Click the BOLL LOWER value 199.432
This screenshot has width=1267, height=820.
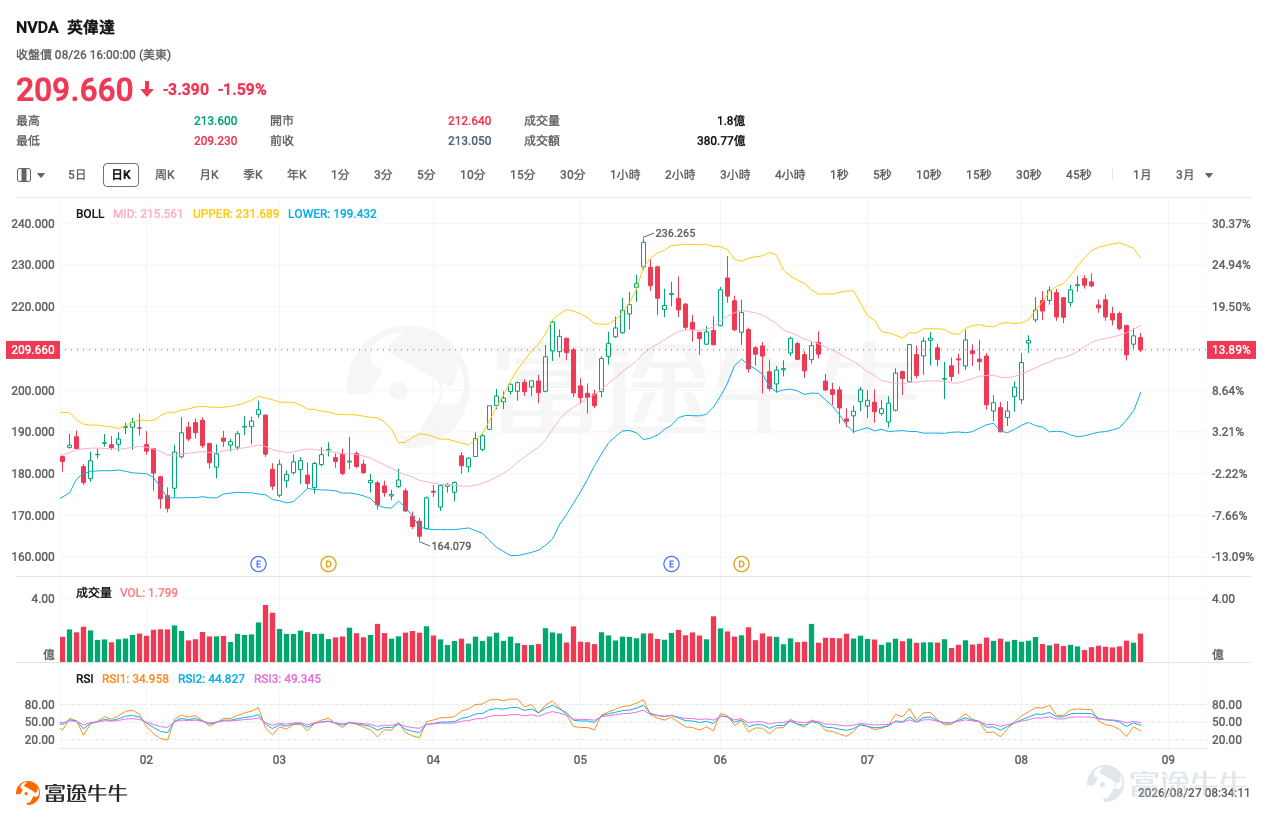(332, 214)
